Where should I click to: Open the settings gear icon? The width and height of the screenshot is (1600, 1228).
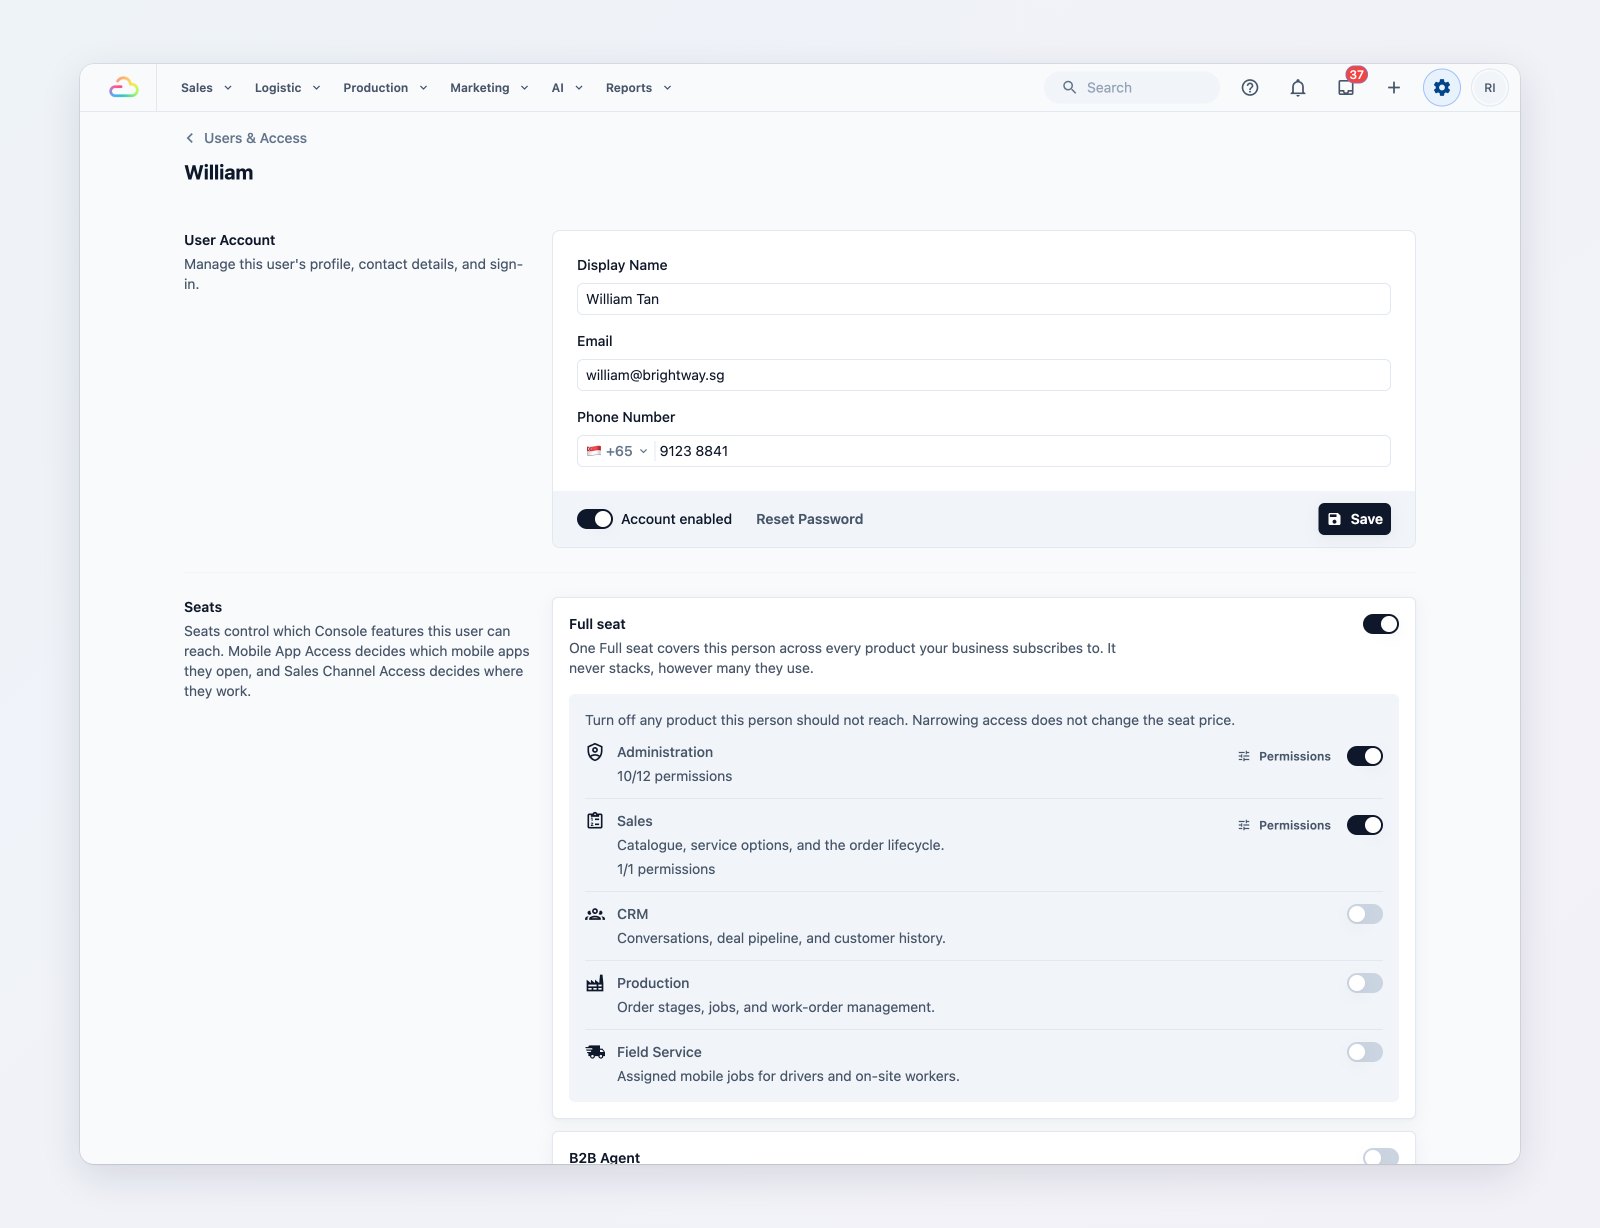[x=1442, y=88]
